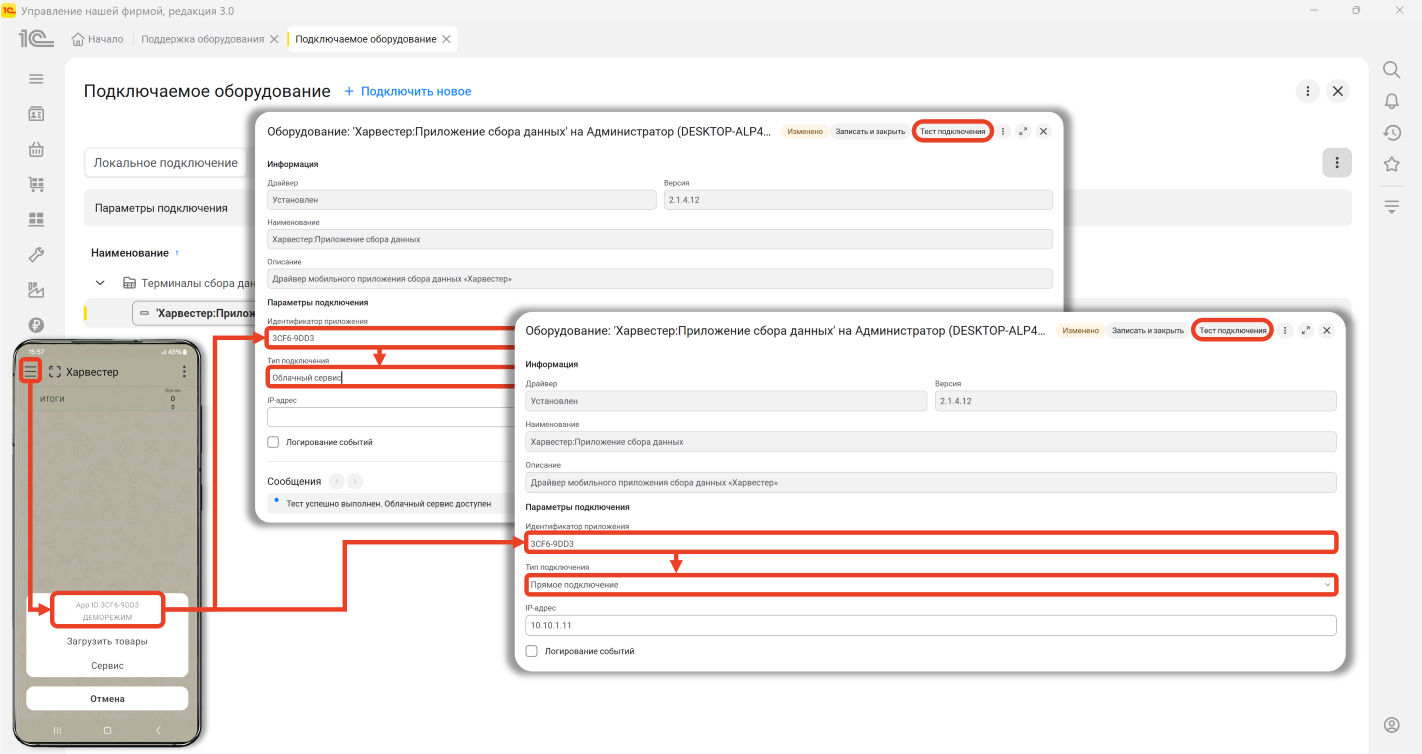1422x754 pixels.
Task: Tap the phone's back navigation button
Action: pyautogui.click(x=157, y=731)
